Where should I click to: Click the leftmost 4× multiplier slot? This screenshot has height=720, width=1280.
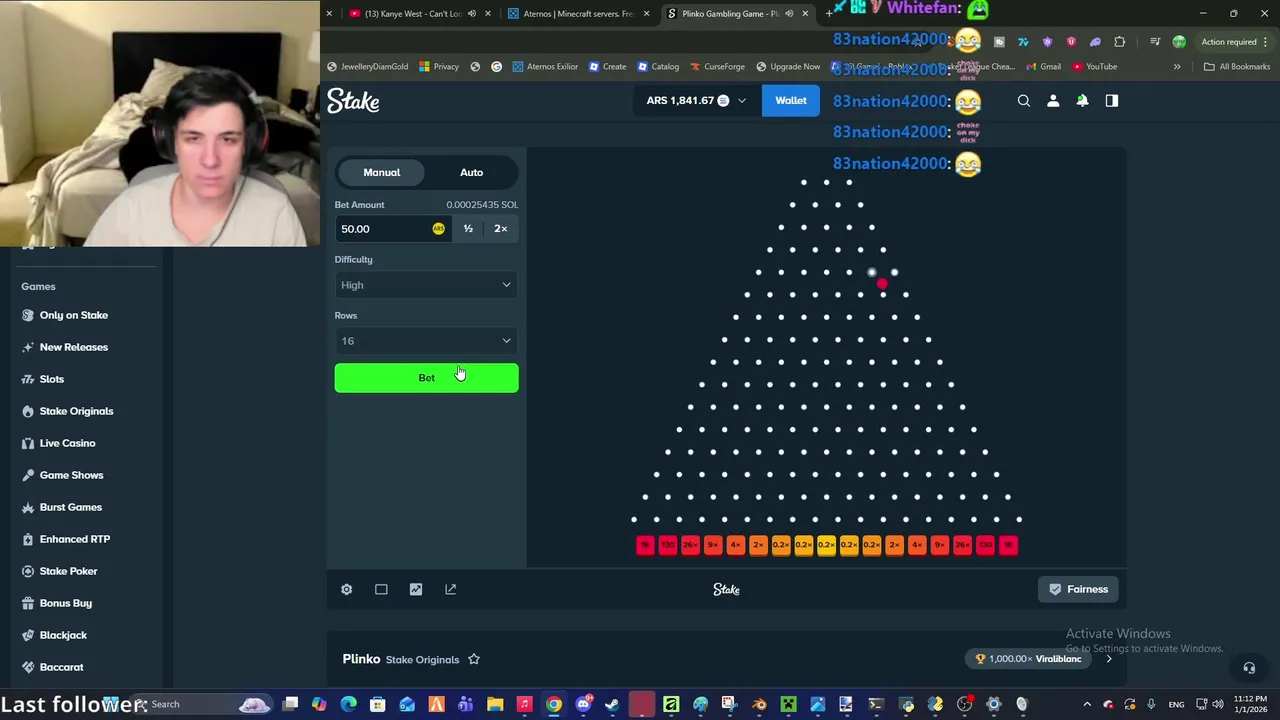click(x=735, y=545)
